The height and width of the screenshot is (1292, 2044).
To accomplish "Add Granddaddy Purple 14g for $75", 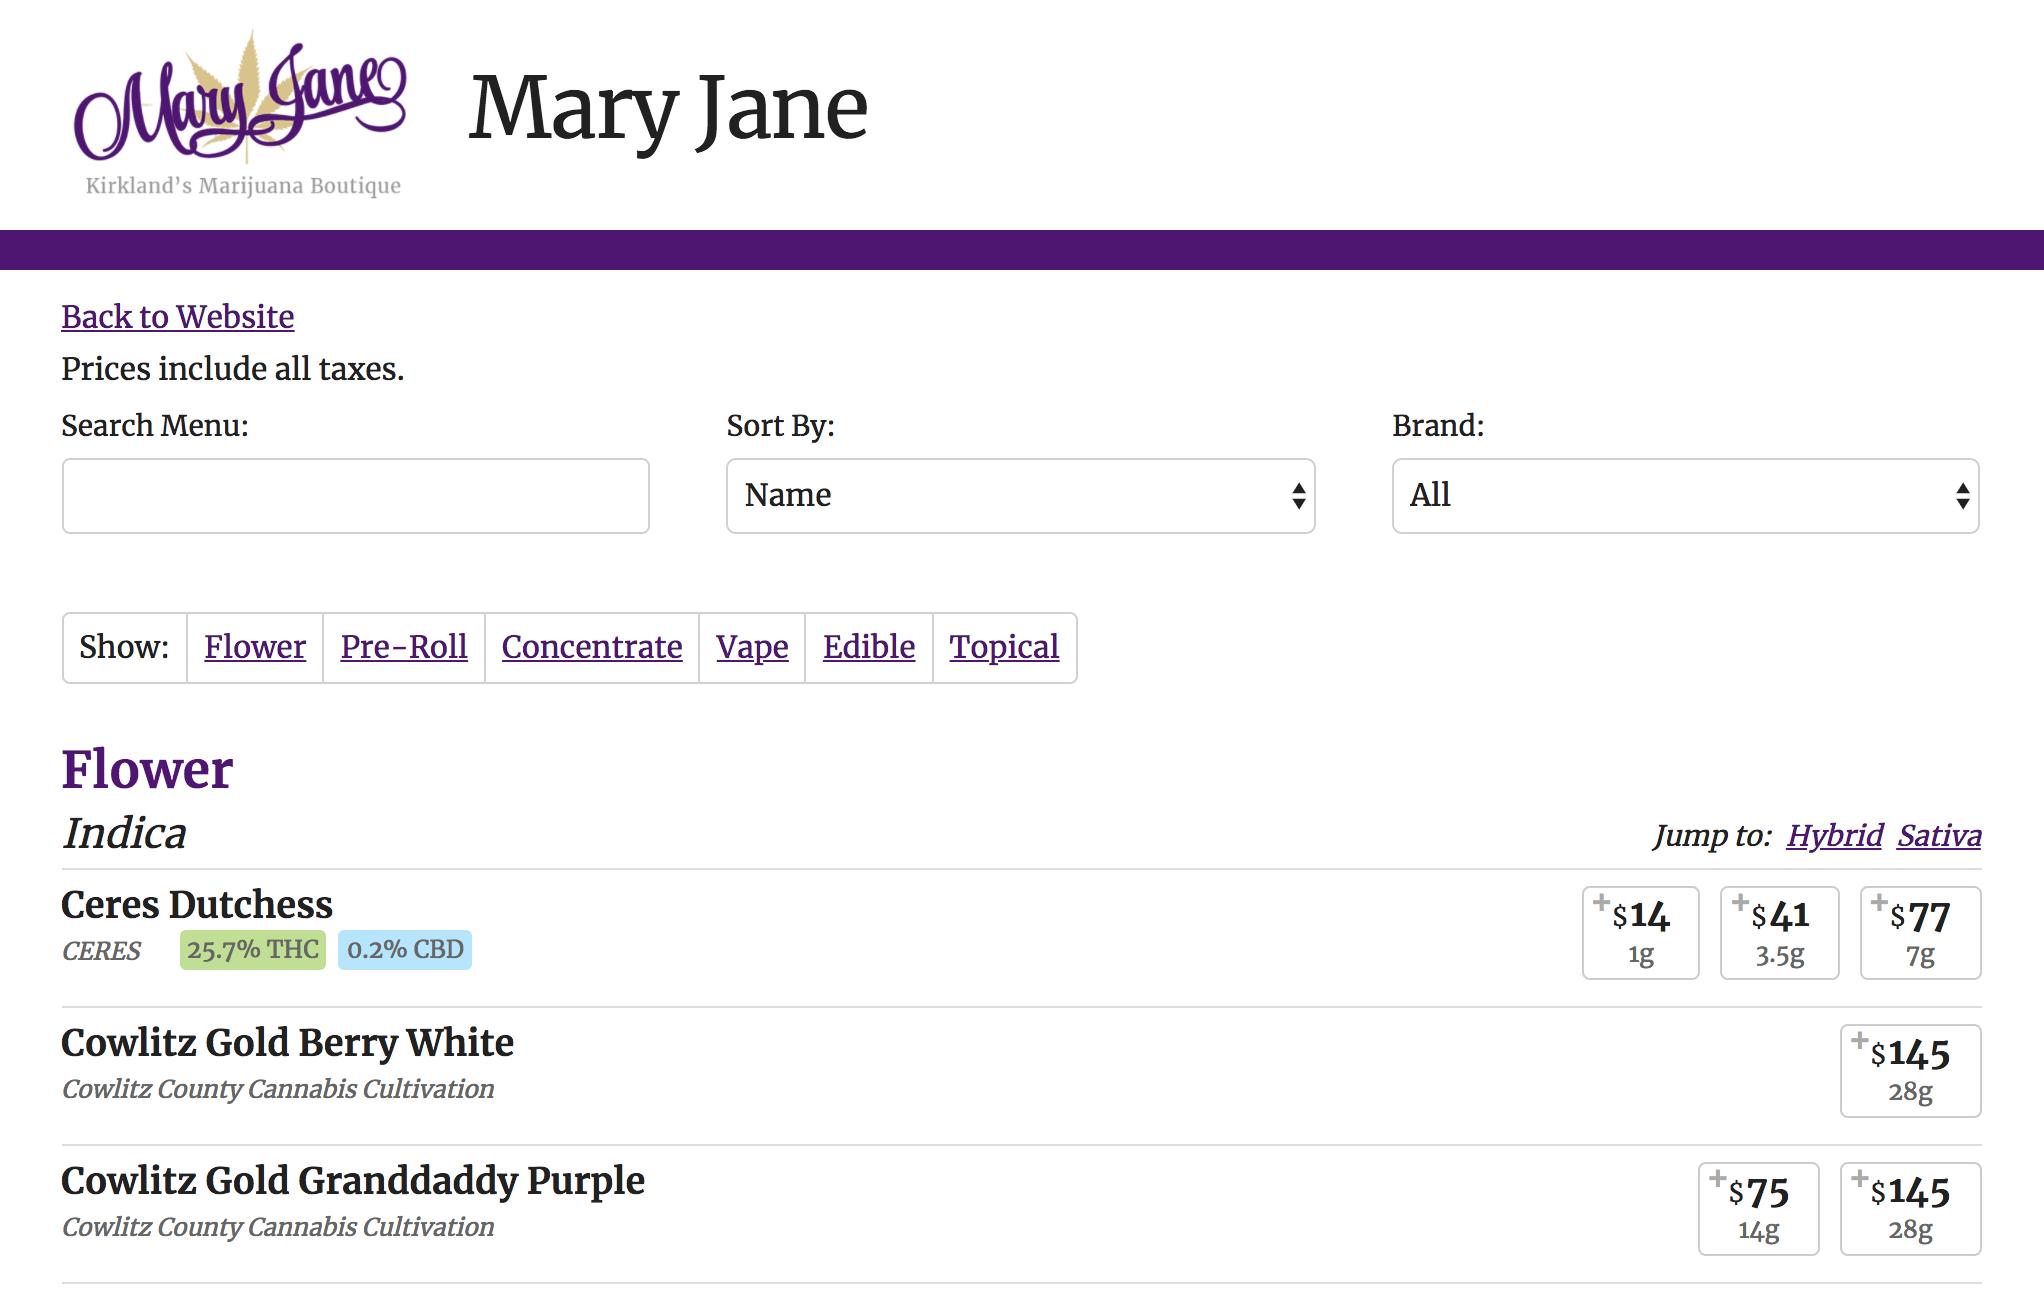I will click(x=1757, y=1208).
